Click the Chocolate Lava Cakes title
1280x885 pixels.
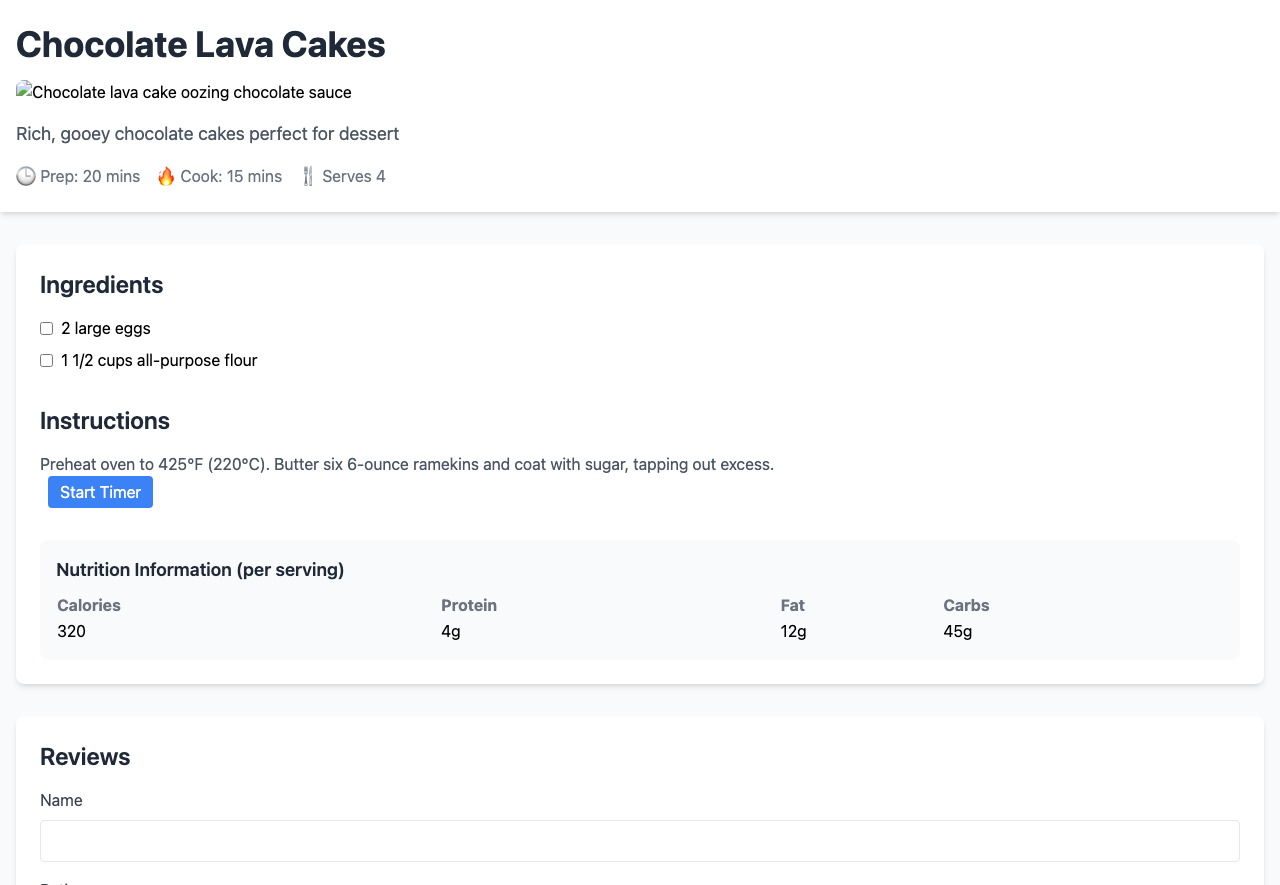tap(201, 45)
